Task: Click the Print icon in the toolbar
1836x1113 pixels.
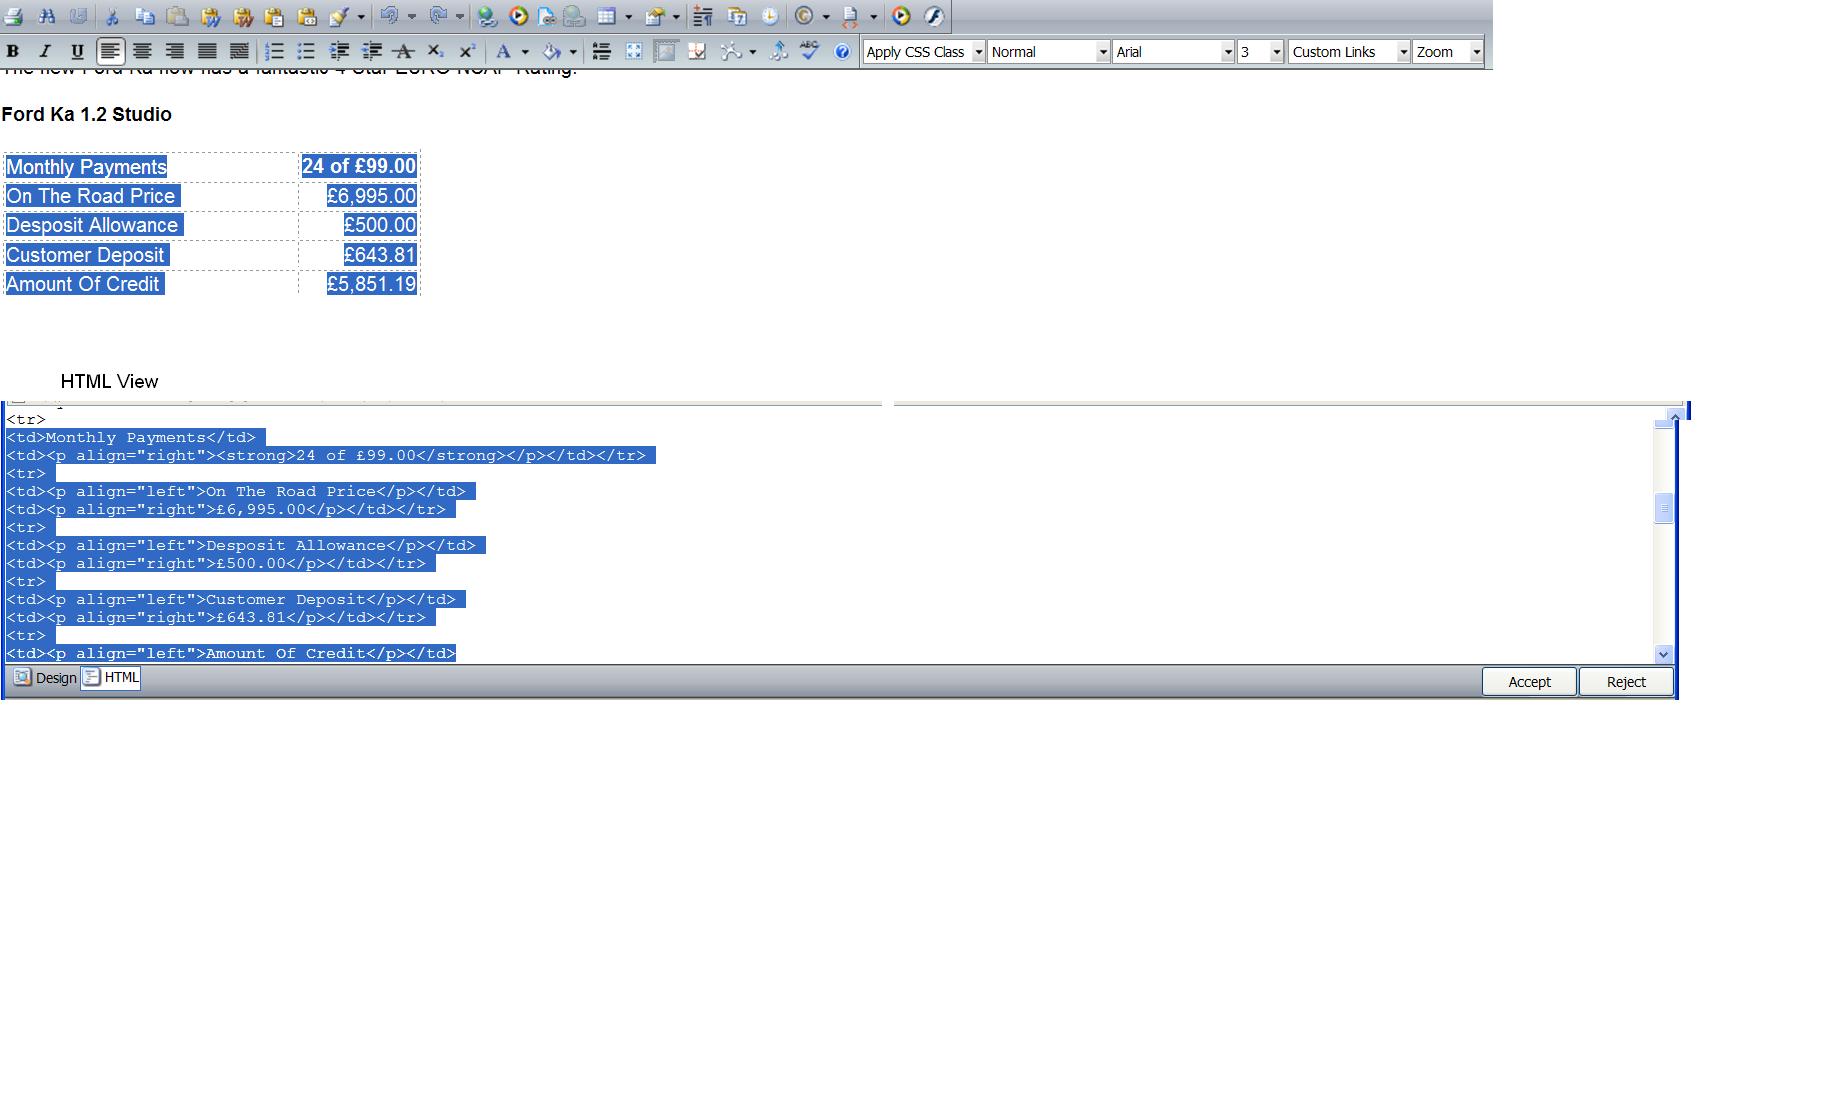Action: coord(14,16)
